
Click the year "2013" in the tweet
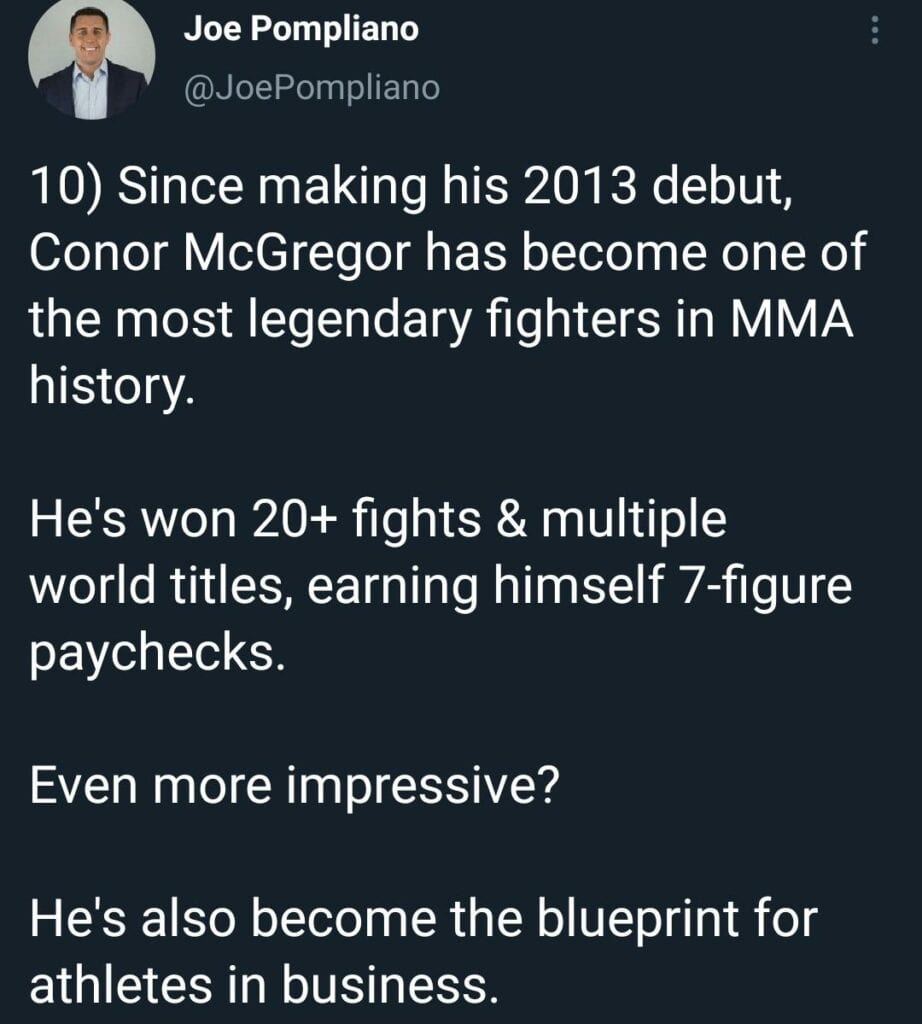(x=580, y=185)
